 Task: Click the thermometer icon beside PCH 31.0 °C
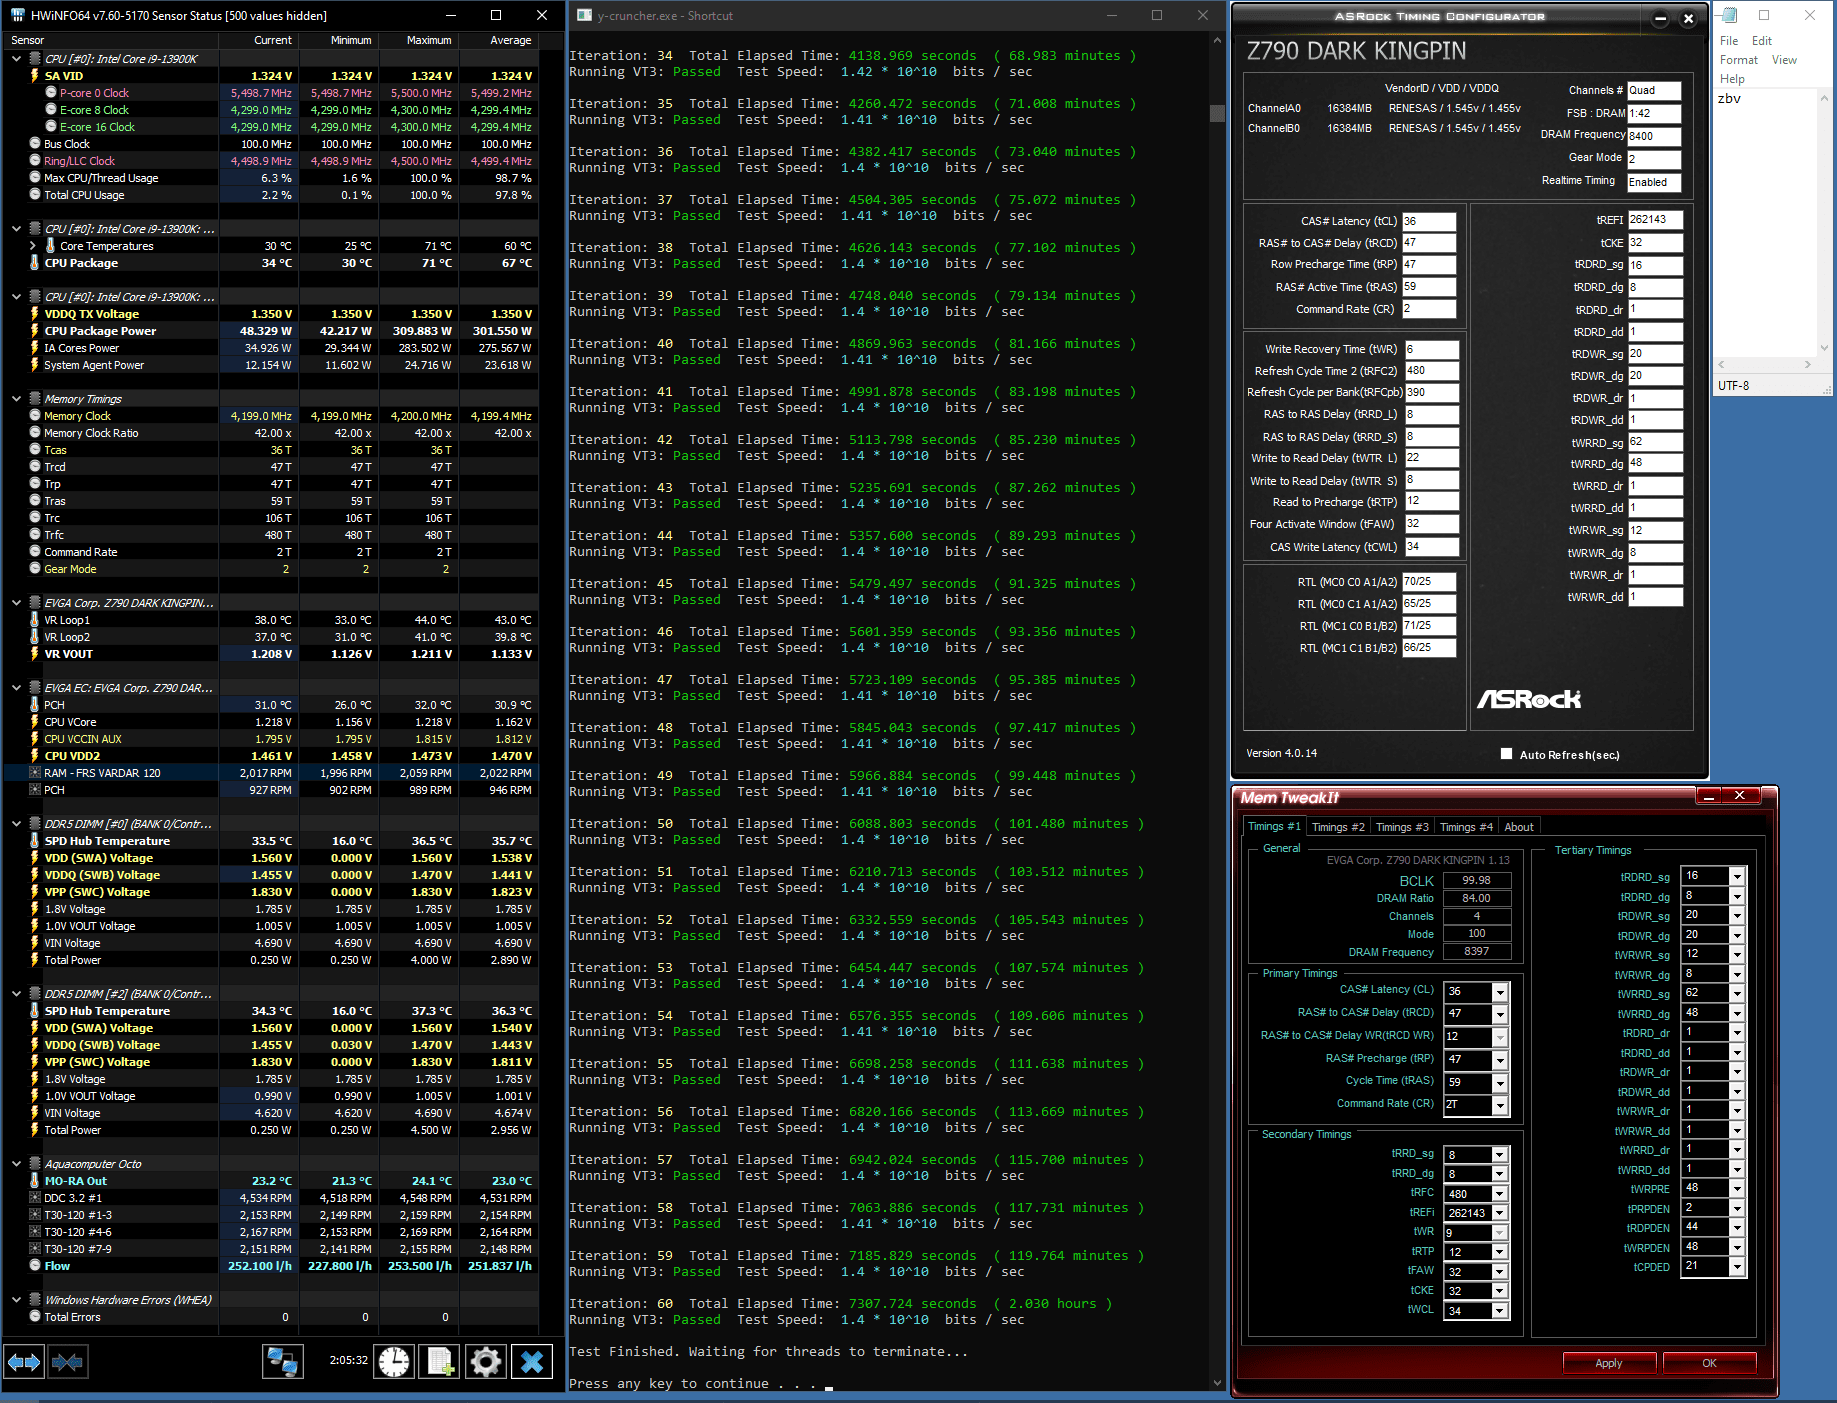[x=35, y=705]
